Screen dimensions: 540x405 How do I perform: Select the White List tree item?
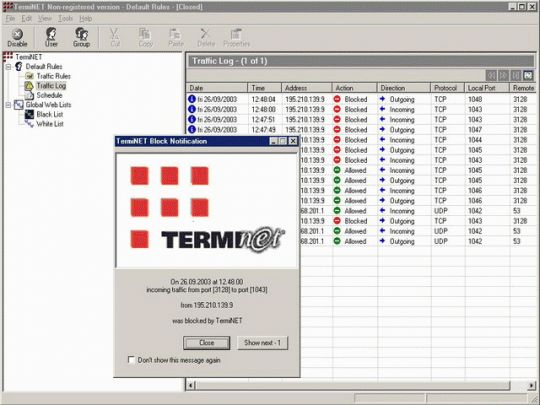click(50, 124)
